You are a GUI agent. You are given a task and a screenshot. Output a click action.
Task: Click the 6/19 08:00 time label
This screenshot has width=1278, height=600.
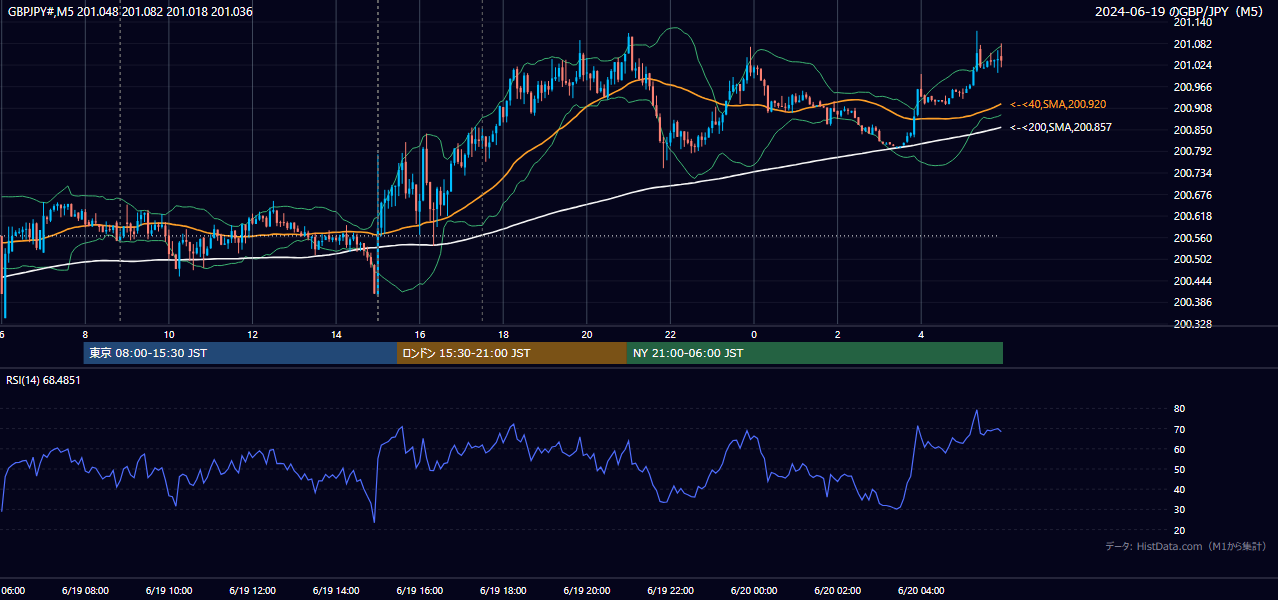click(85, 590)
